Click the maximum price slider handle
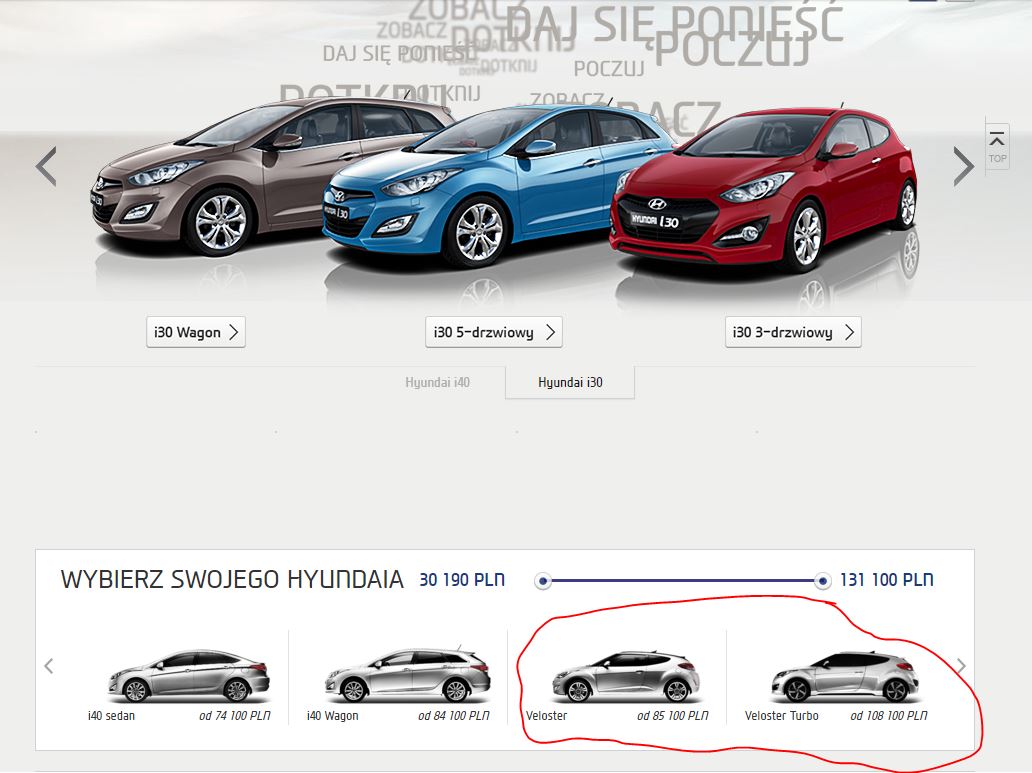 coord(822,580)
